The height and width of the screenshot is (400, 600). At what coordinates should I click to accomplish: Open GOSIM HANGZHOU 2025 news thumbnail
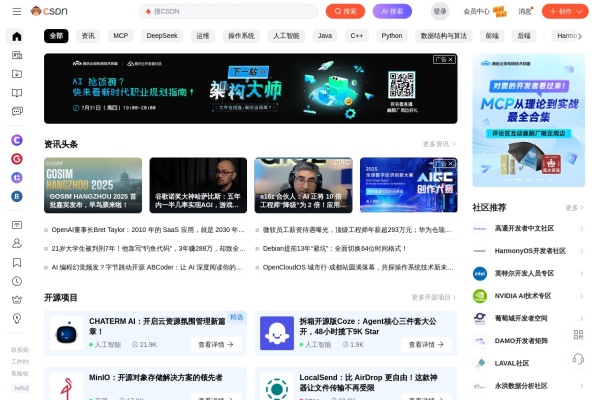click(93, 185)
